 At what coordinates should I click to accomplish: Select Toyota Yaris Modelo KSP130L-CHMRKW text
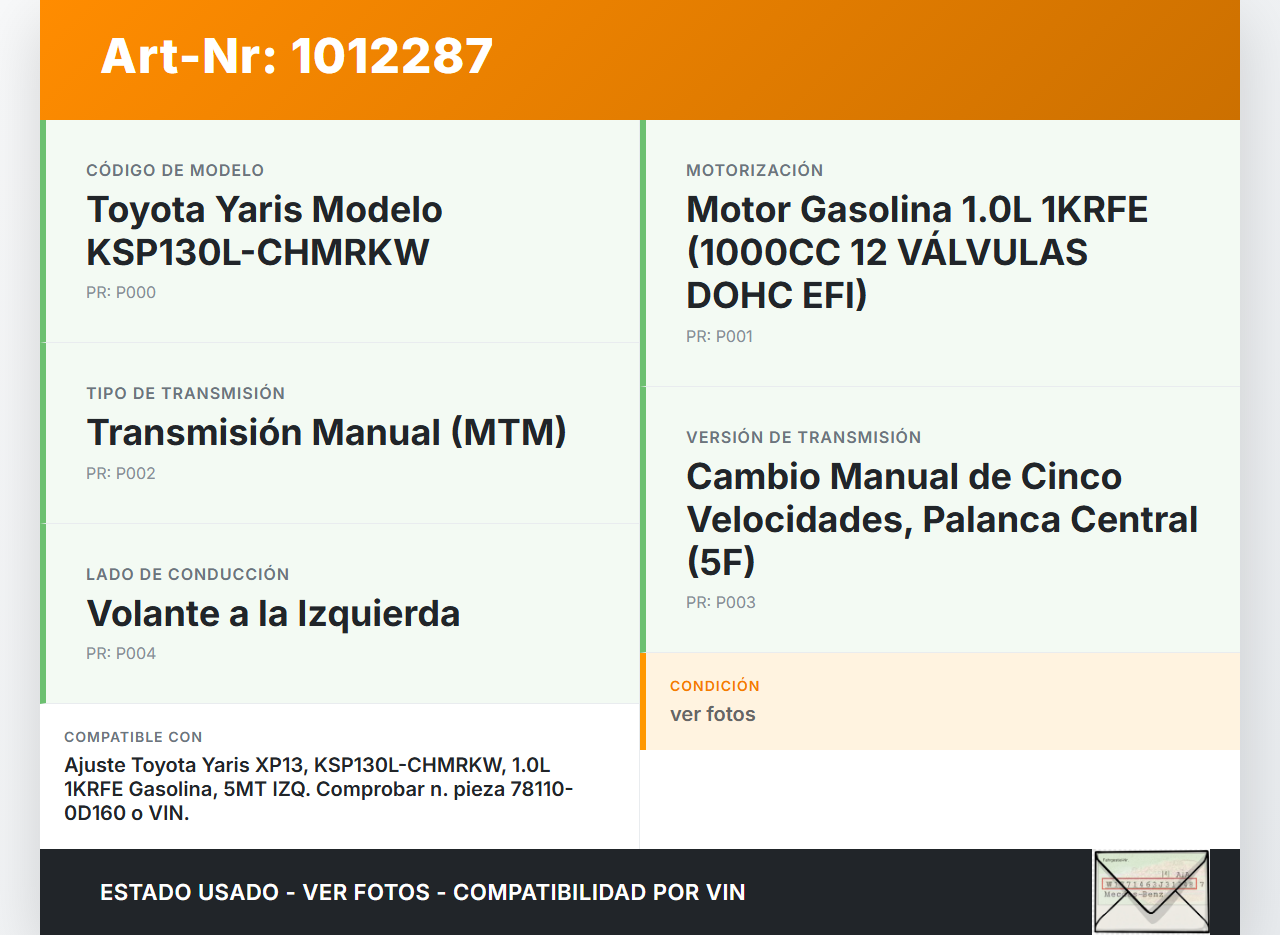264,231
